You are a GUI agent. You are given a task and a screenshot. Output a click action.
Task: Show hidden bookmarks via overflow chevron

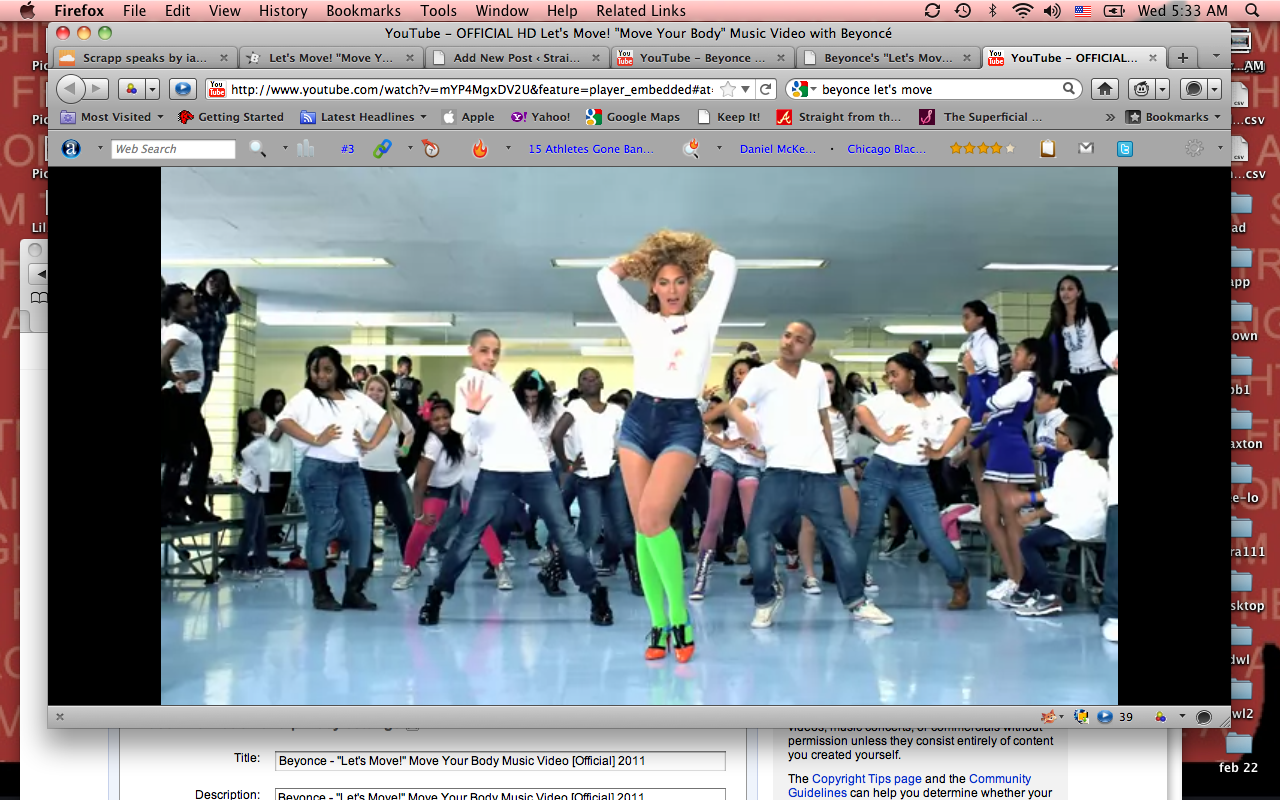[1110, 117]
